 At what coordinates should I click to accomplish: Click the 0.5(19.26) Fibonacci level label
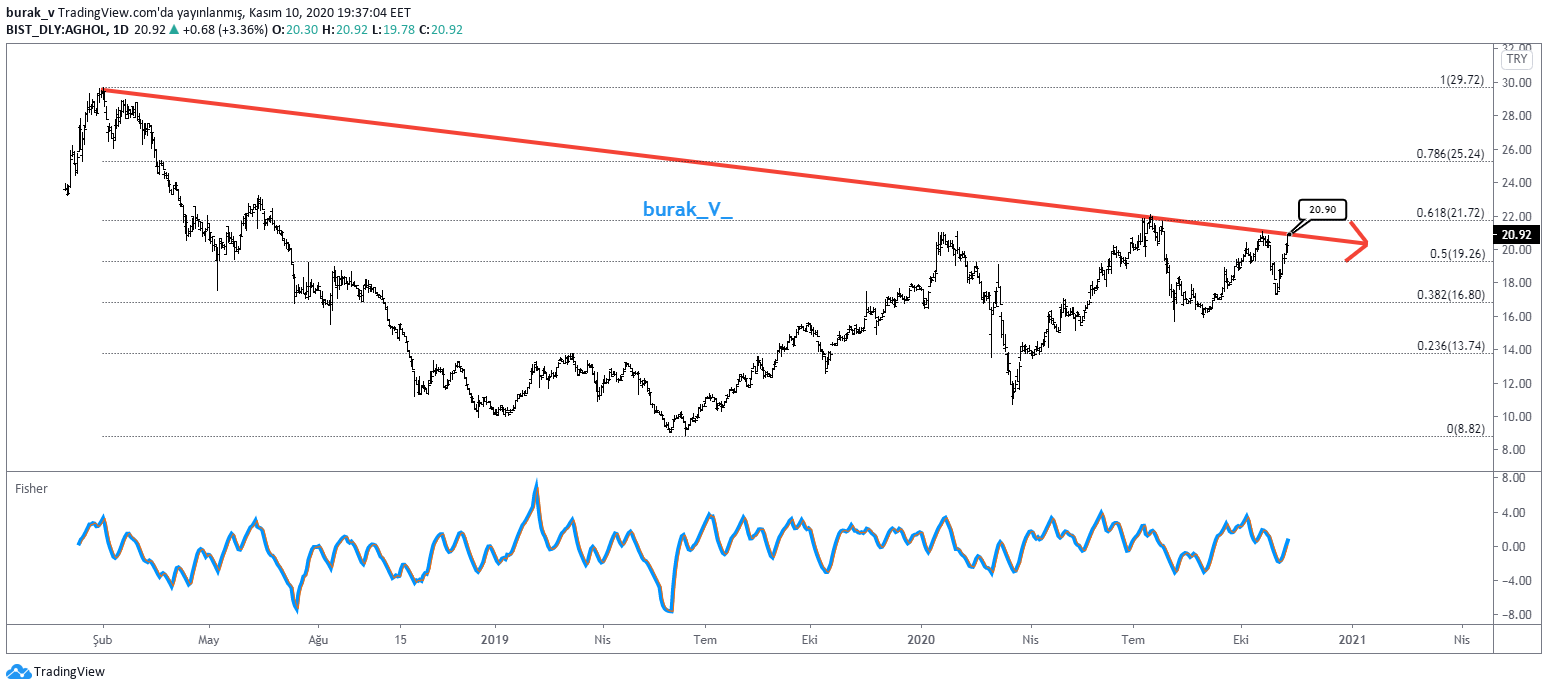click(x=1457, y=254)
